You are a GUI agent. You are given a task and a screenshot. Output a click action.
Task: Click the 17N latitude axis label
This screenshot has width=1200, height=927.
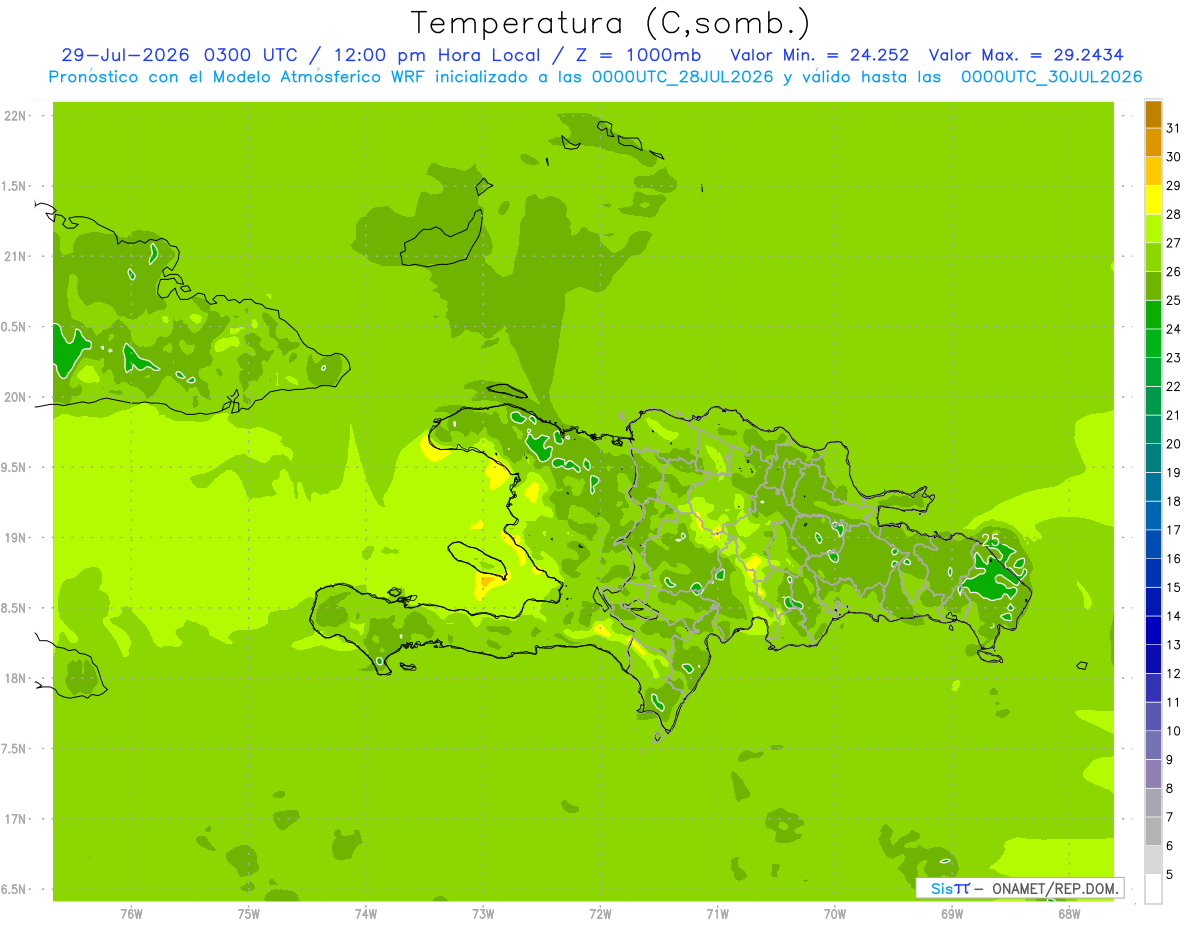[15, 819]
